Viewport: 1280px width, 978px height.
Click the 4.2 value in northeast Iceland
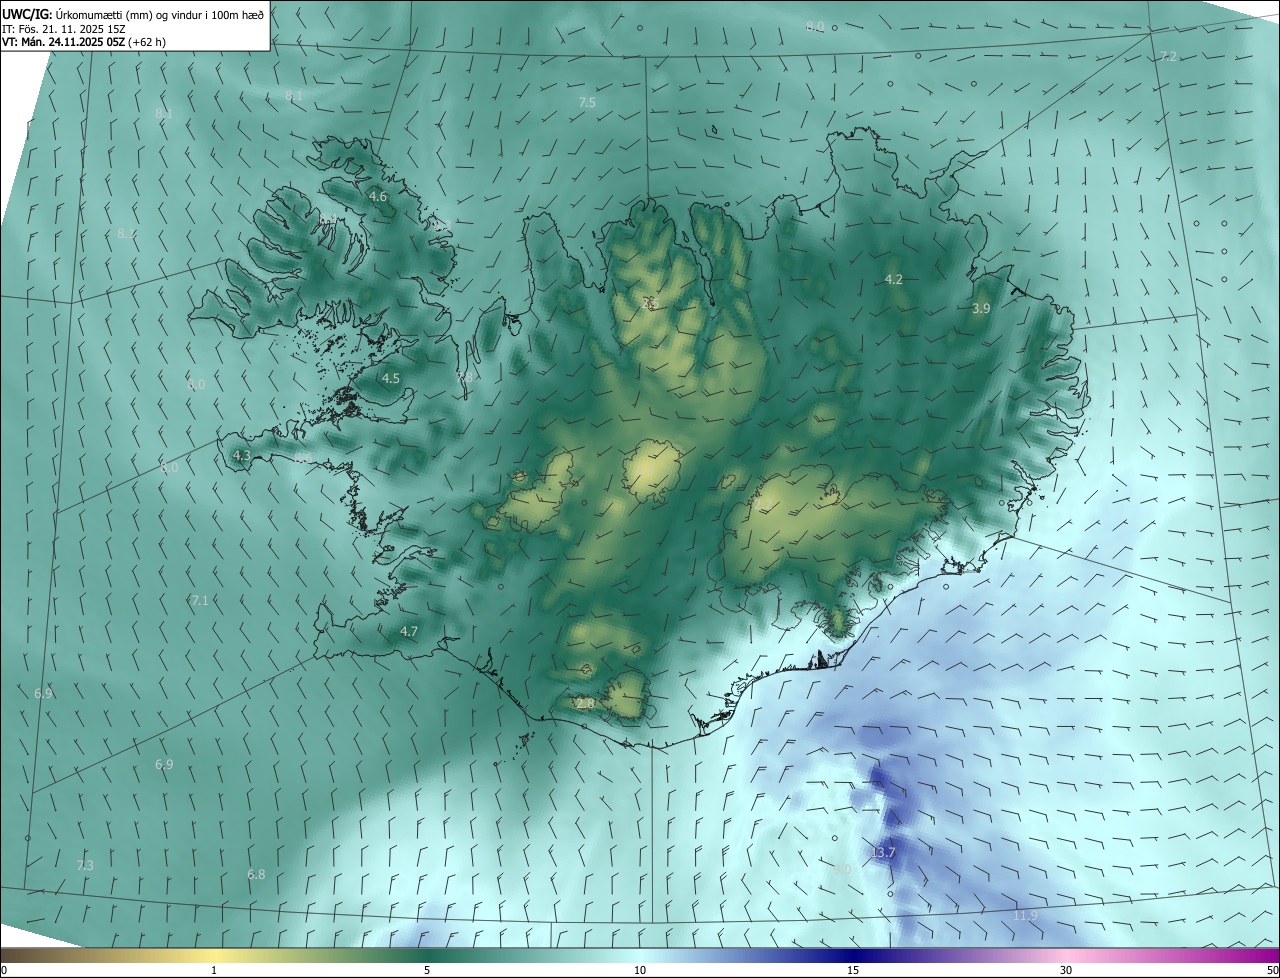tap(894, 279)
